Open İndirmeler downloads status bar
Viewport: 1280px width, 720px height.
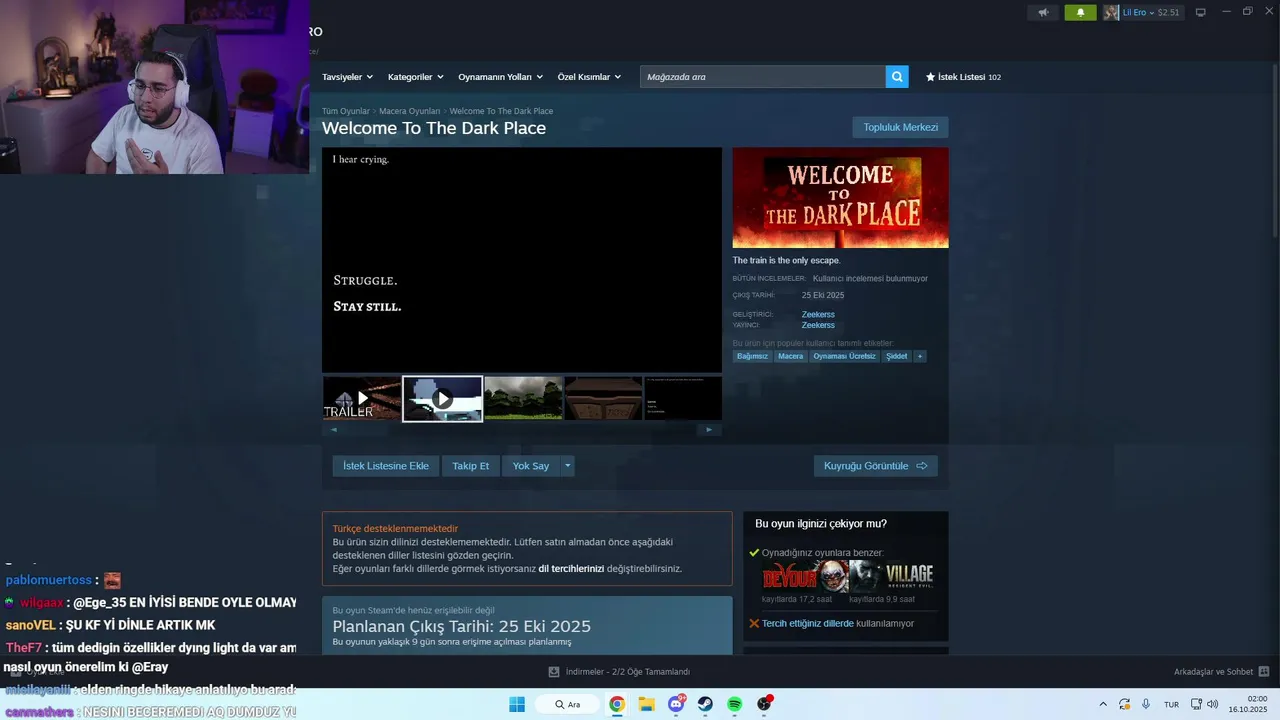[x=619, y=672]
